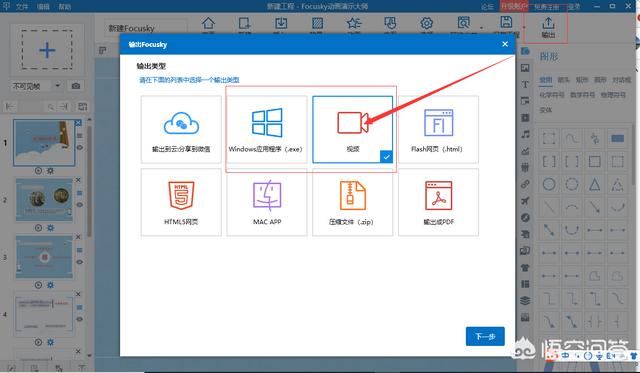Click the home toolbar icon
The height and width of the screenshot is (373, 640).
(208, 24)
